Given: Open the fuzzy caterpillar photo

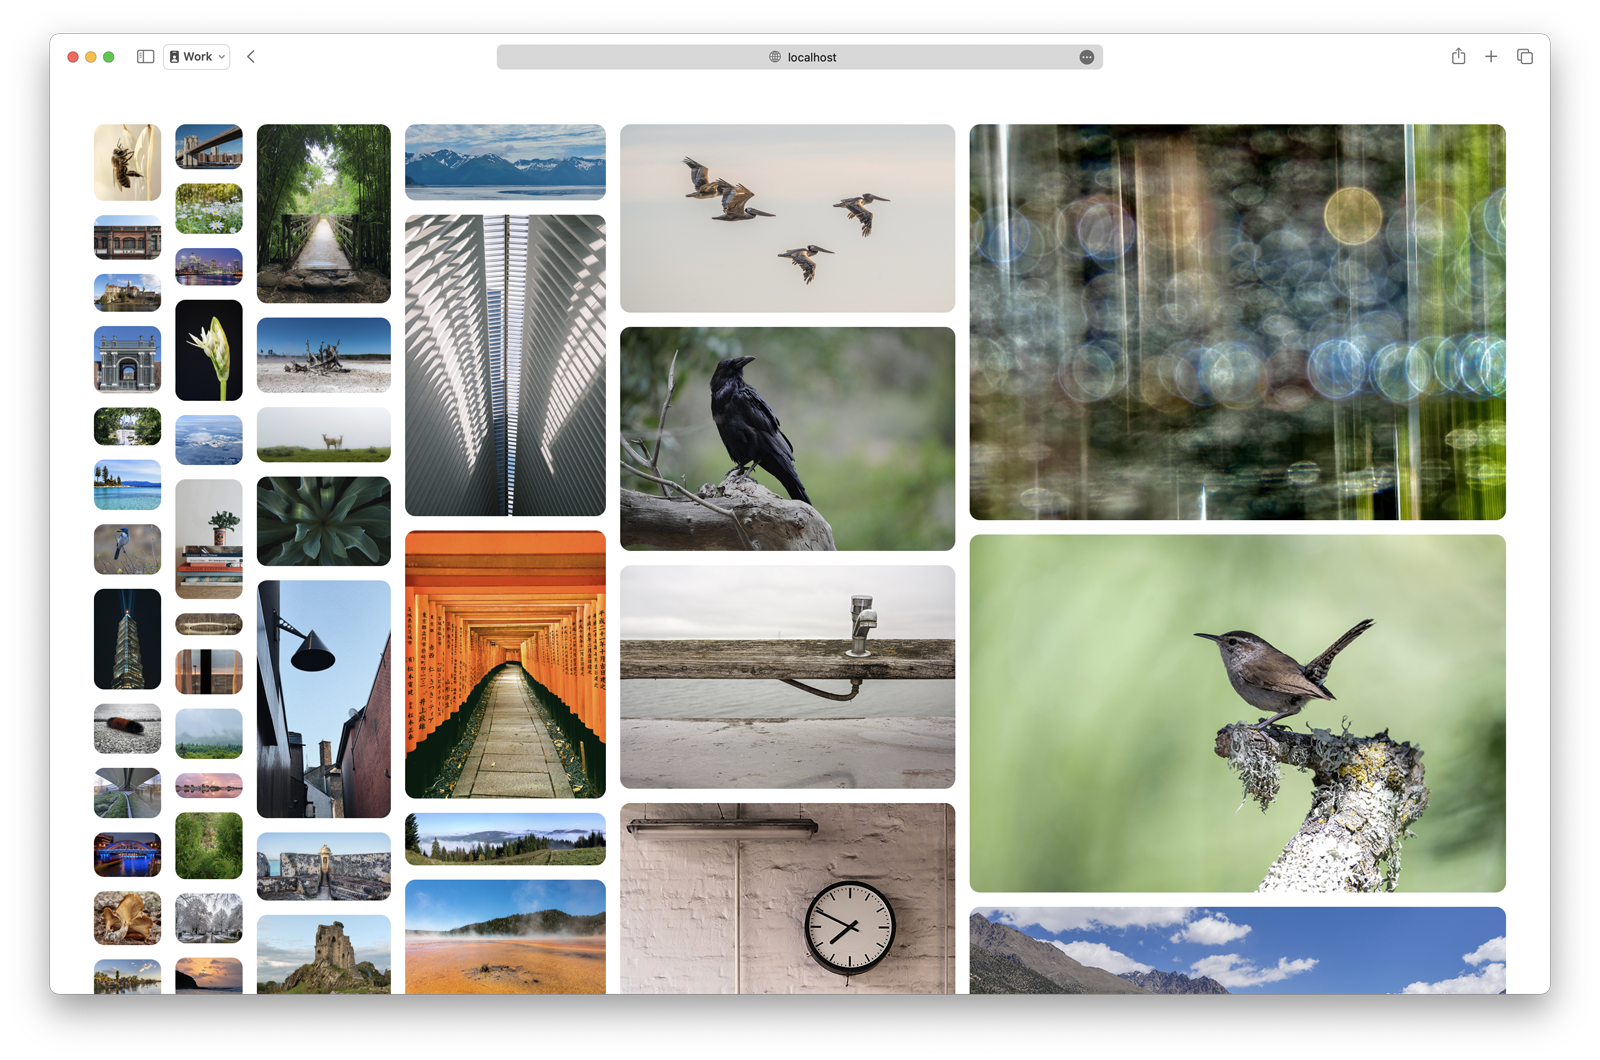Looking at the screenshot, I should (127, 728).
